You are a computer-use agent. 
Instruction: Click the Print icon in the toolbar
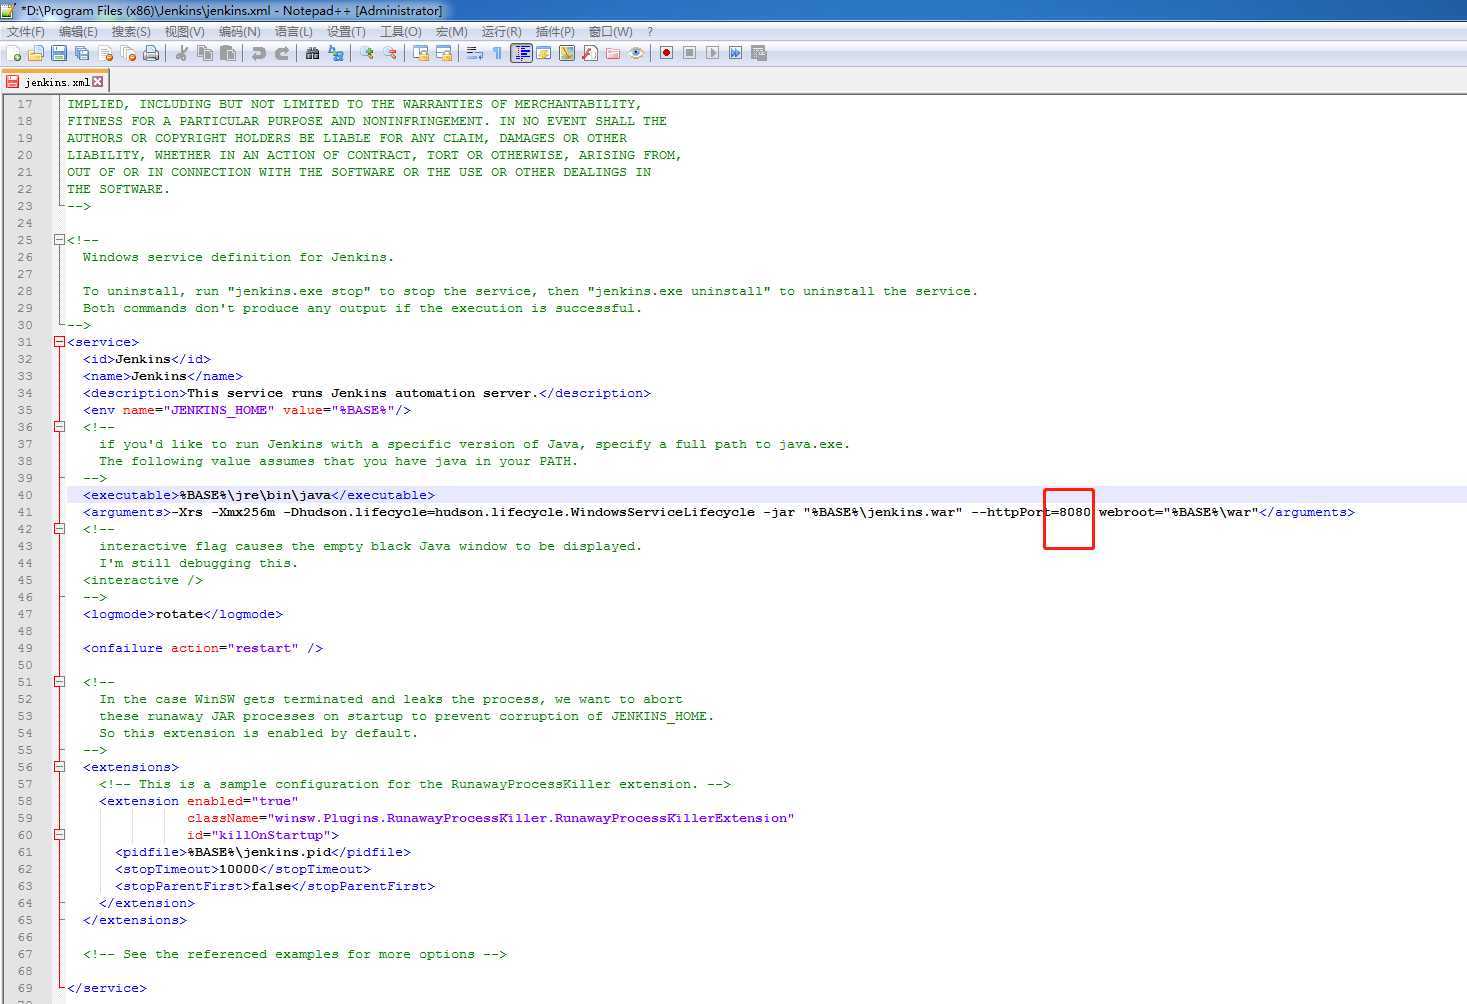[151, 53]
